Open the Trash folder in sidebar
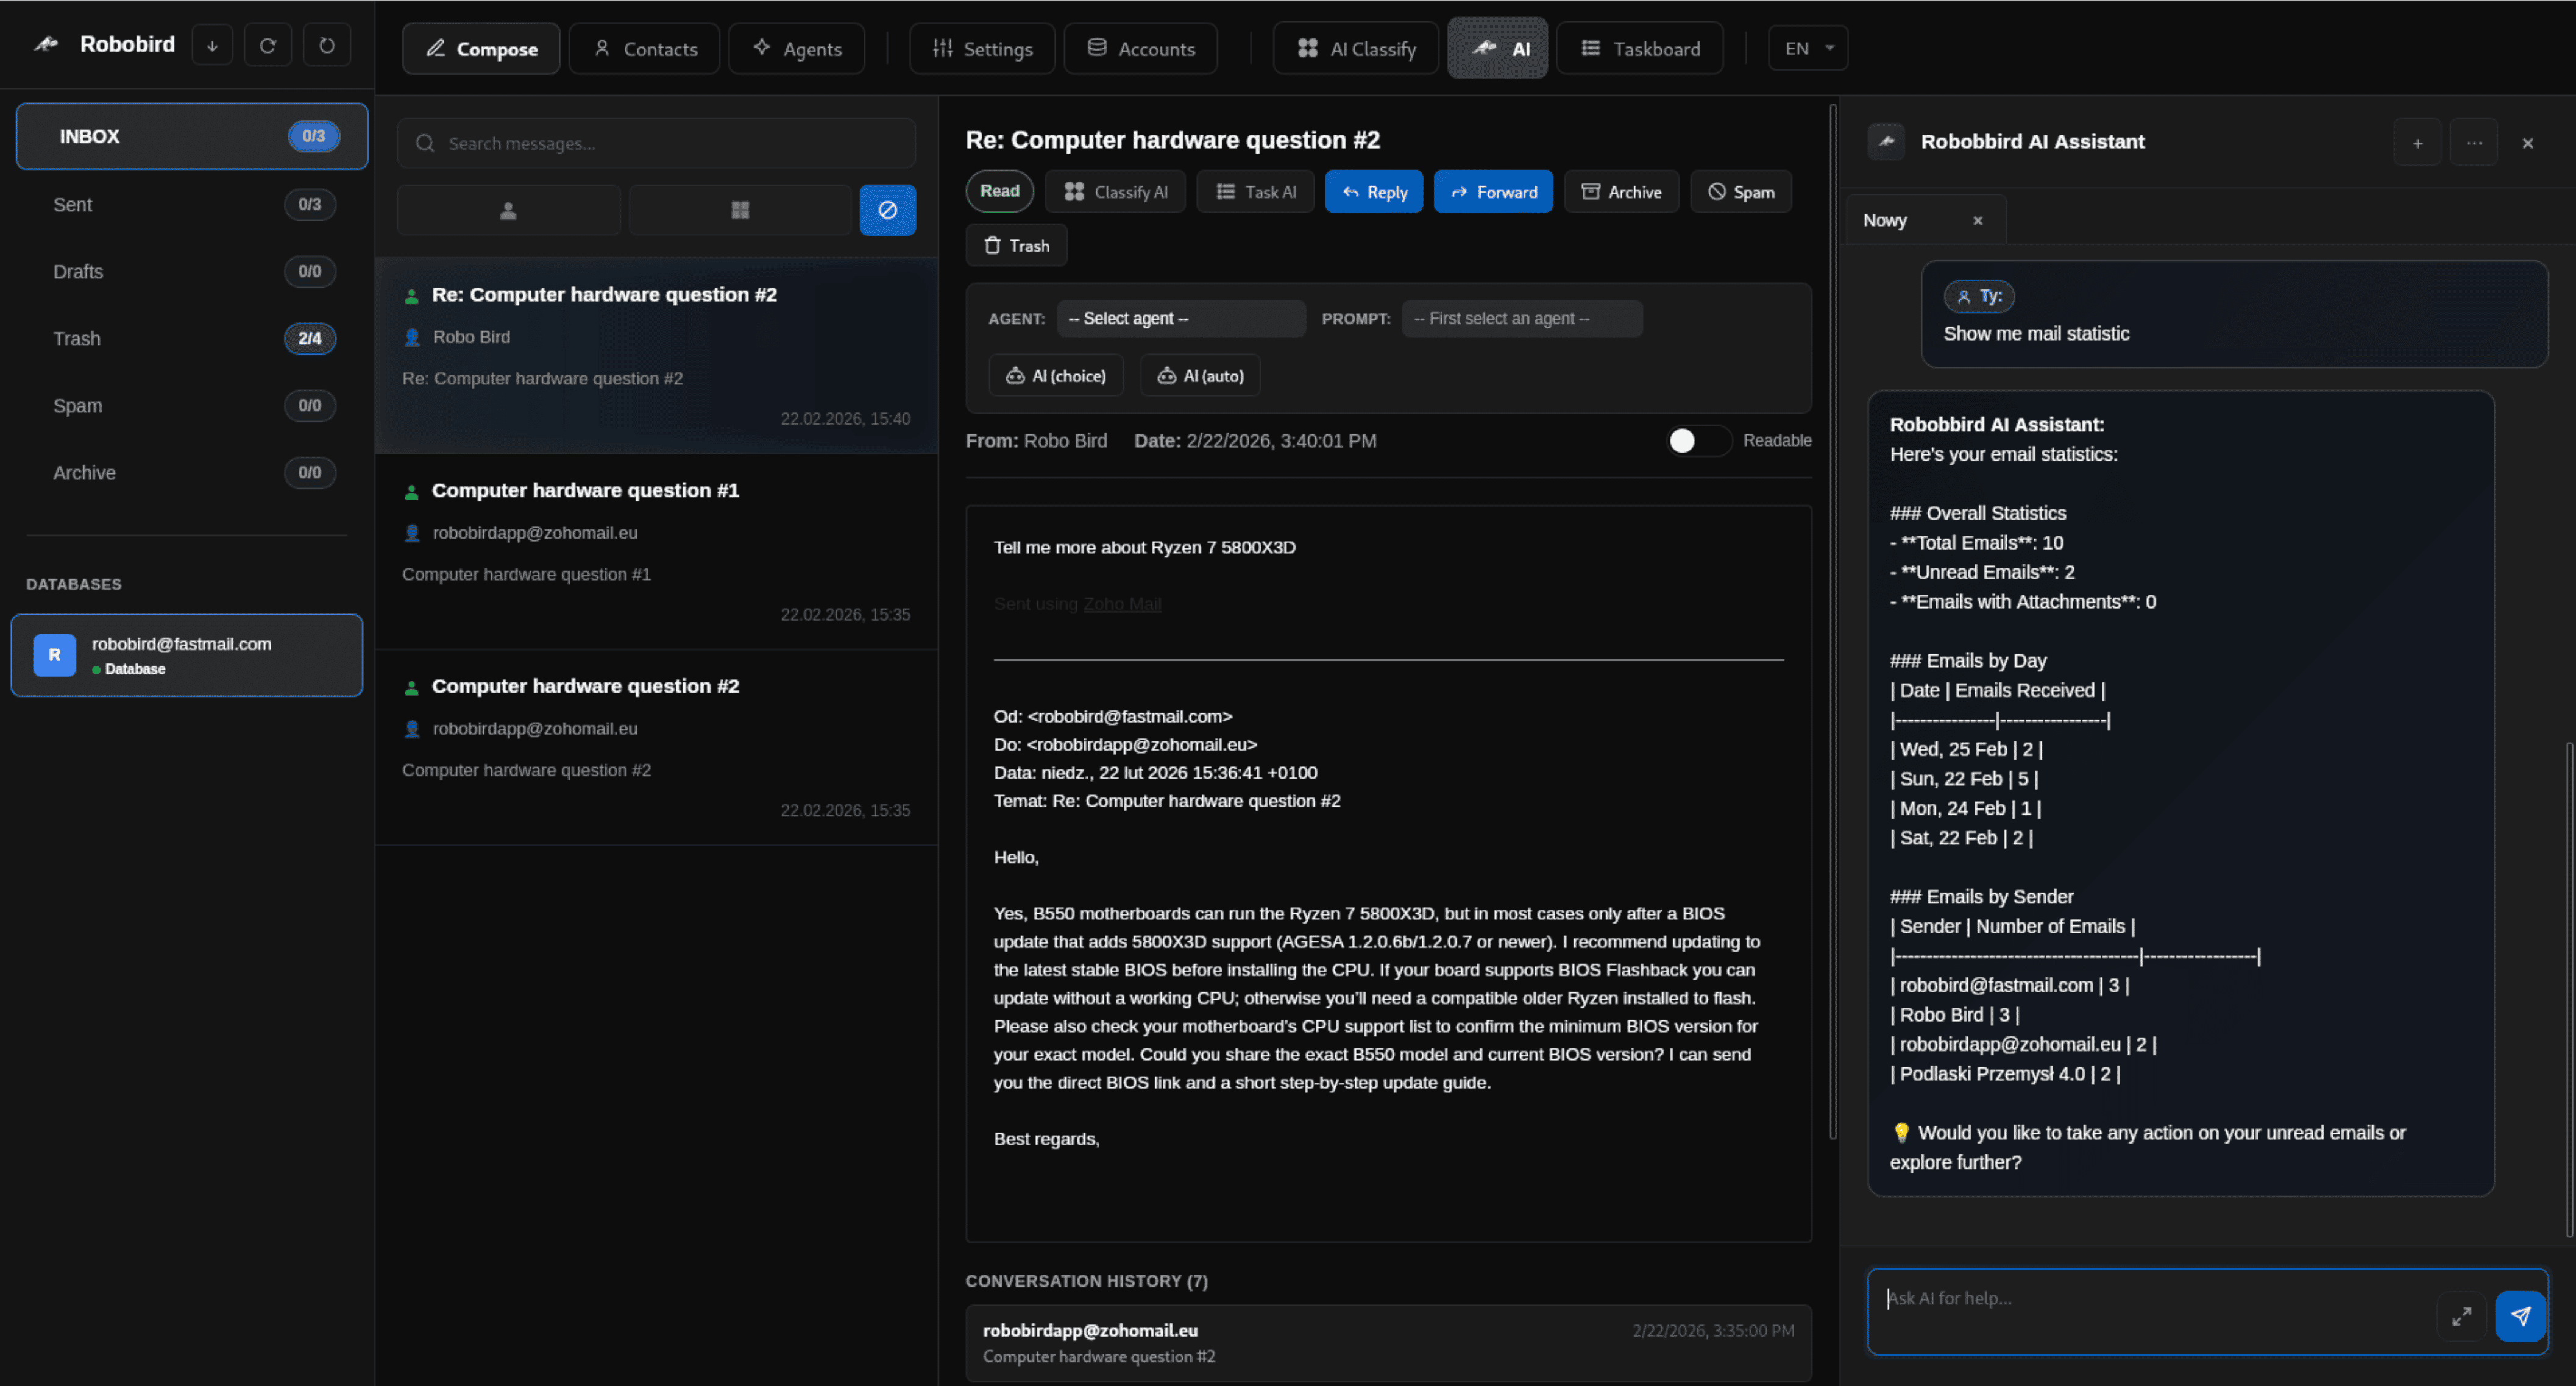2576x1386 pixels. click(x=77, y=339)
